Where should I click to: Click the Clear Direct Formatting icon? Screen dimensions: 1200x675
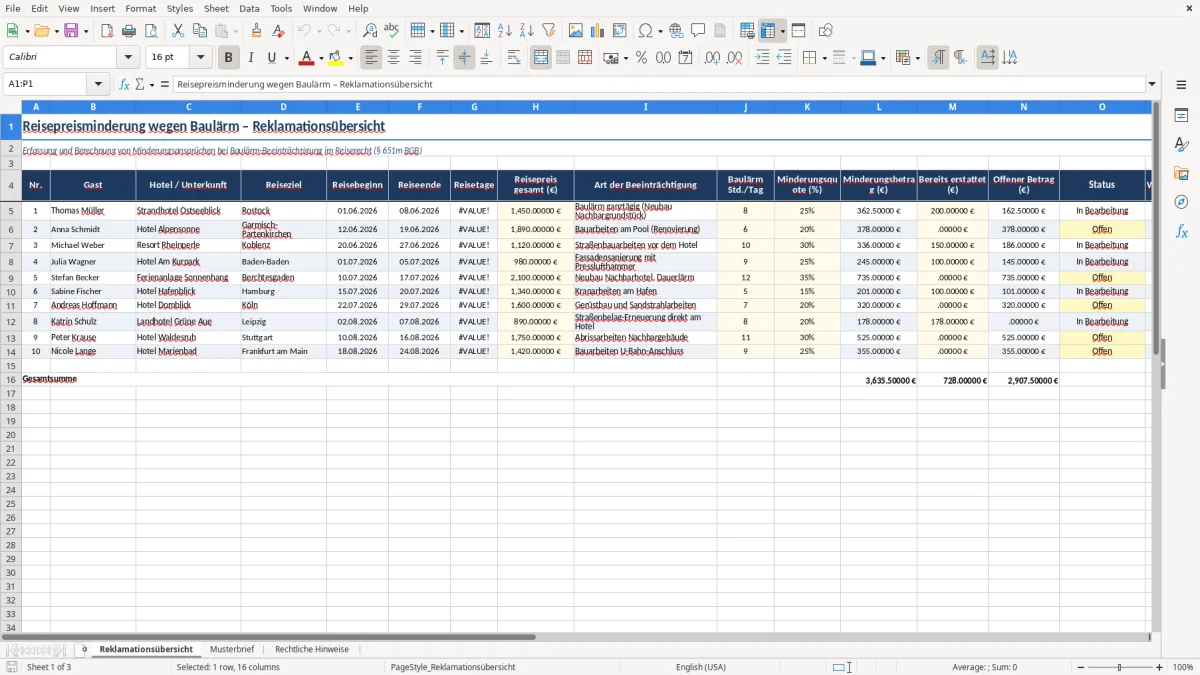278,31
